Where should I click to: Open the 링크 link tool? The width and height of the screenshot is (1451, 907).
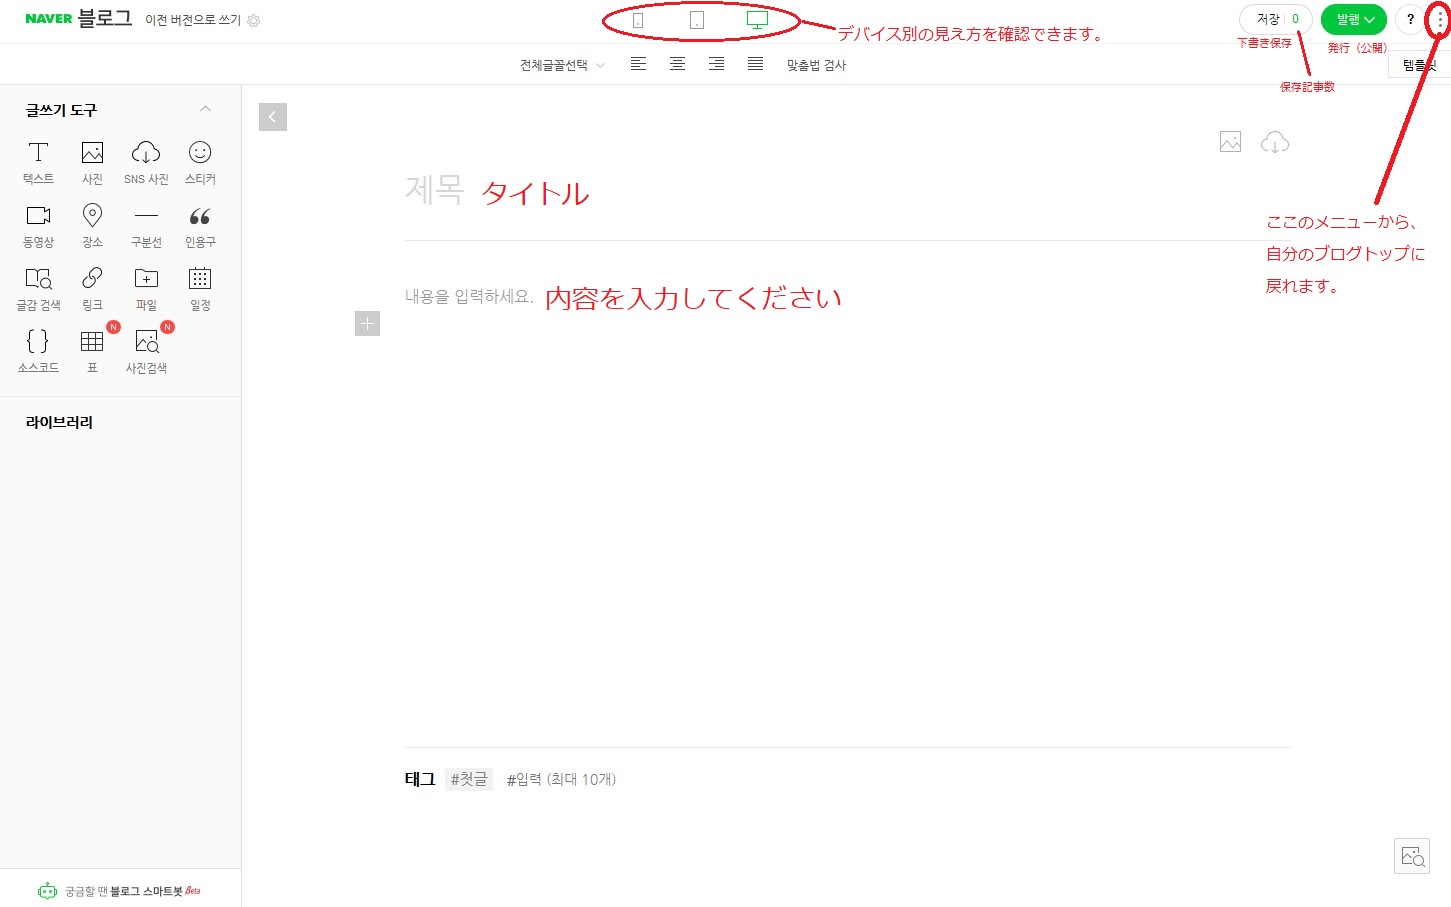pyautogui.click(x=92, y=289)
